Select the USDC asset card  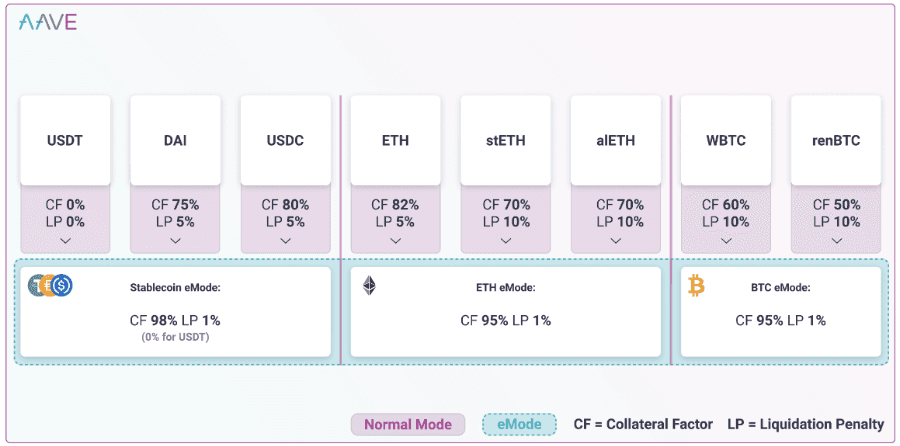coord(285,140)
